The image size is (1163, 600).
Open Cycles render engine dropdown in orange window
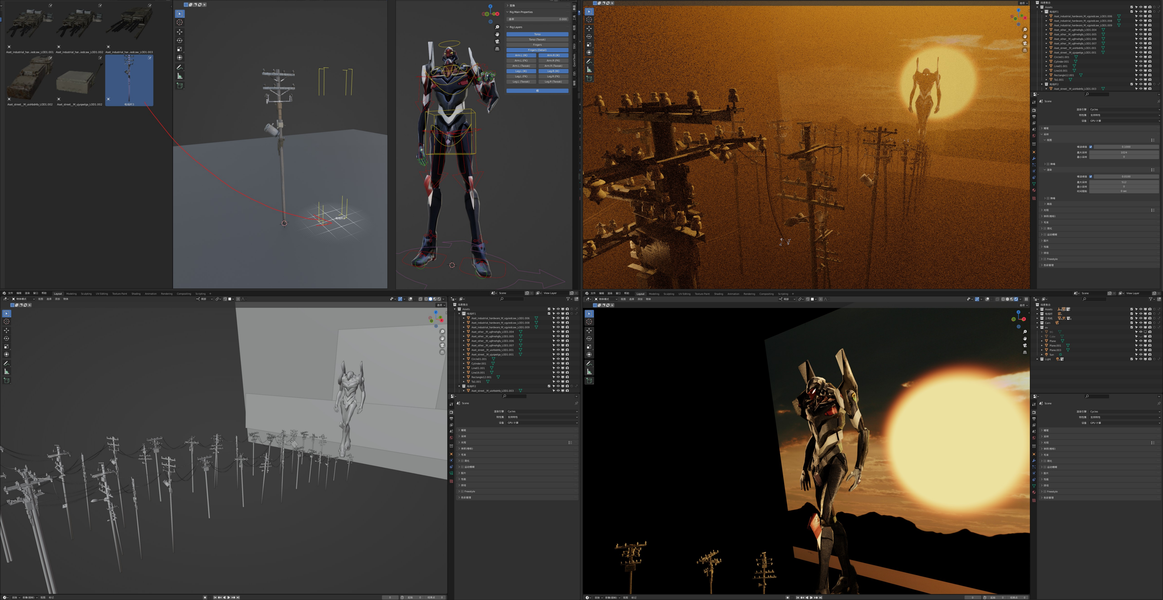[1124, 110]
